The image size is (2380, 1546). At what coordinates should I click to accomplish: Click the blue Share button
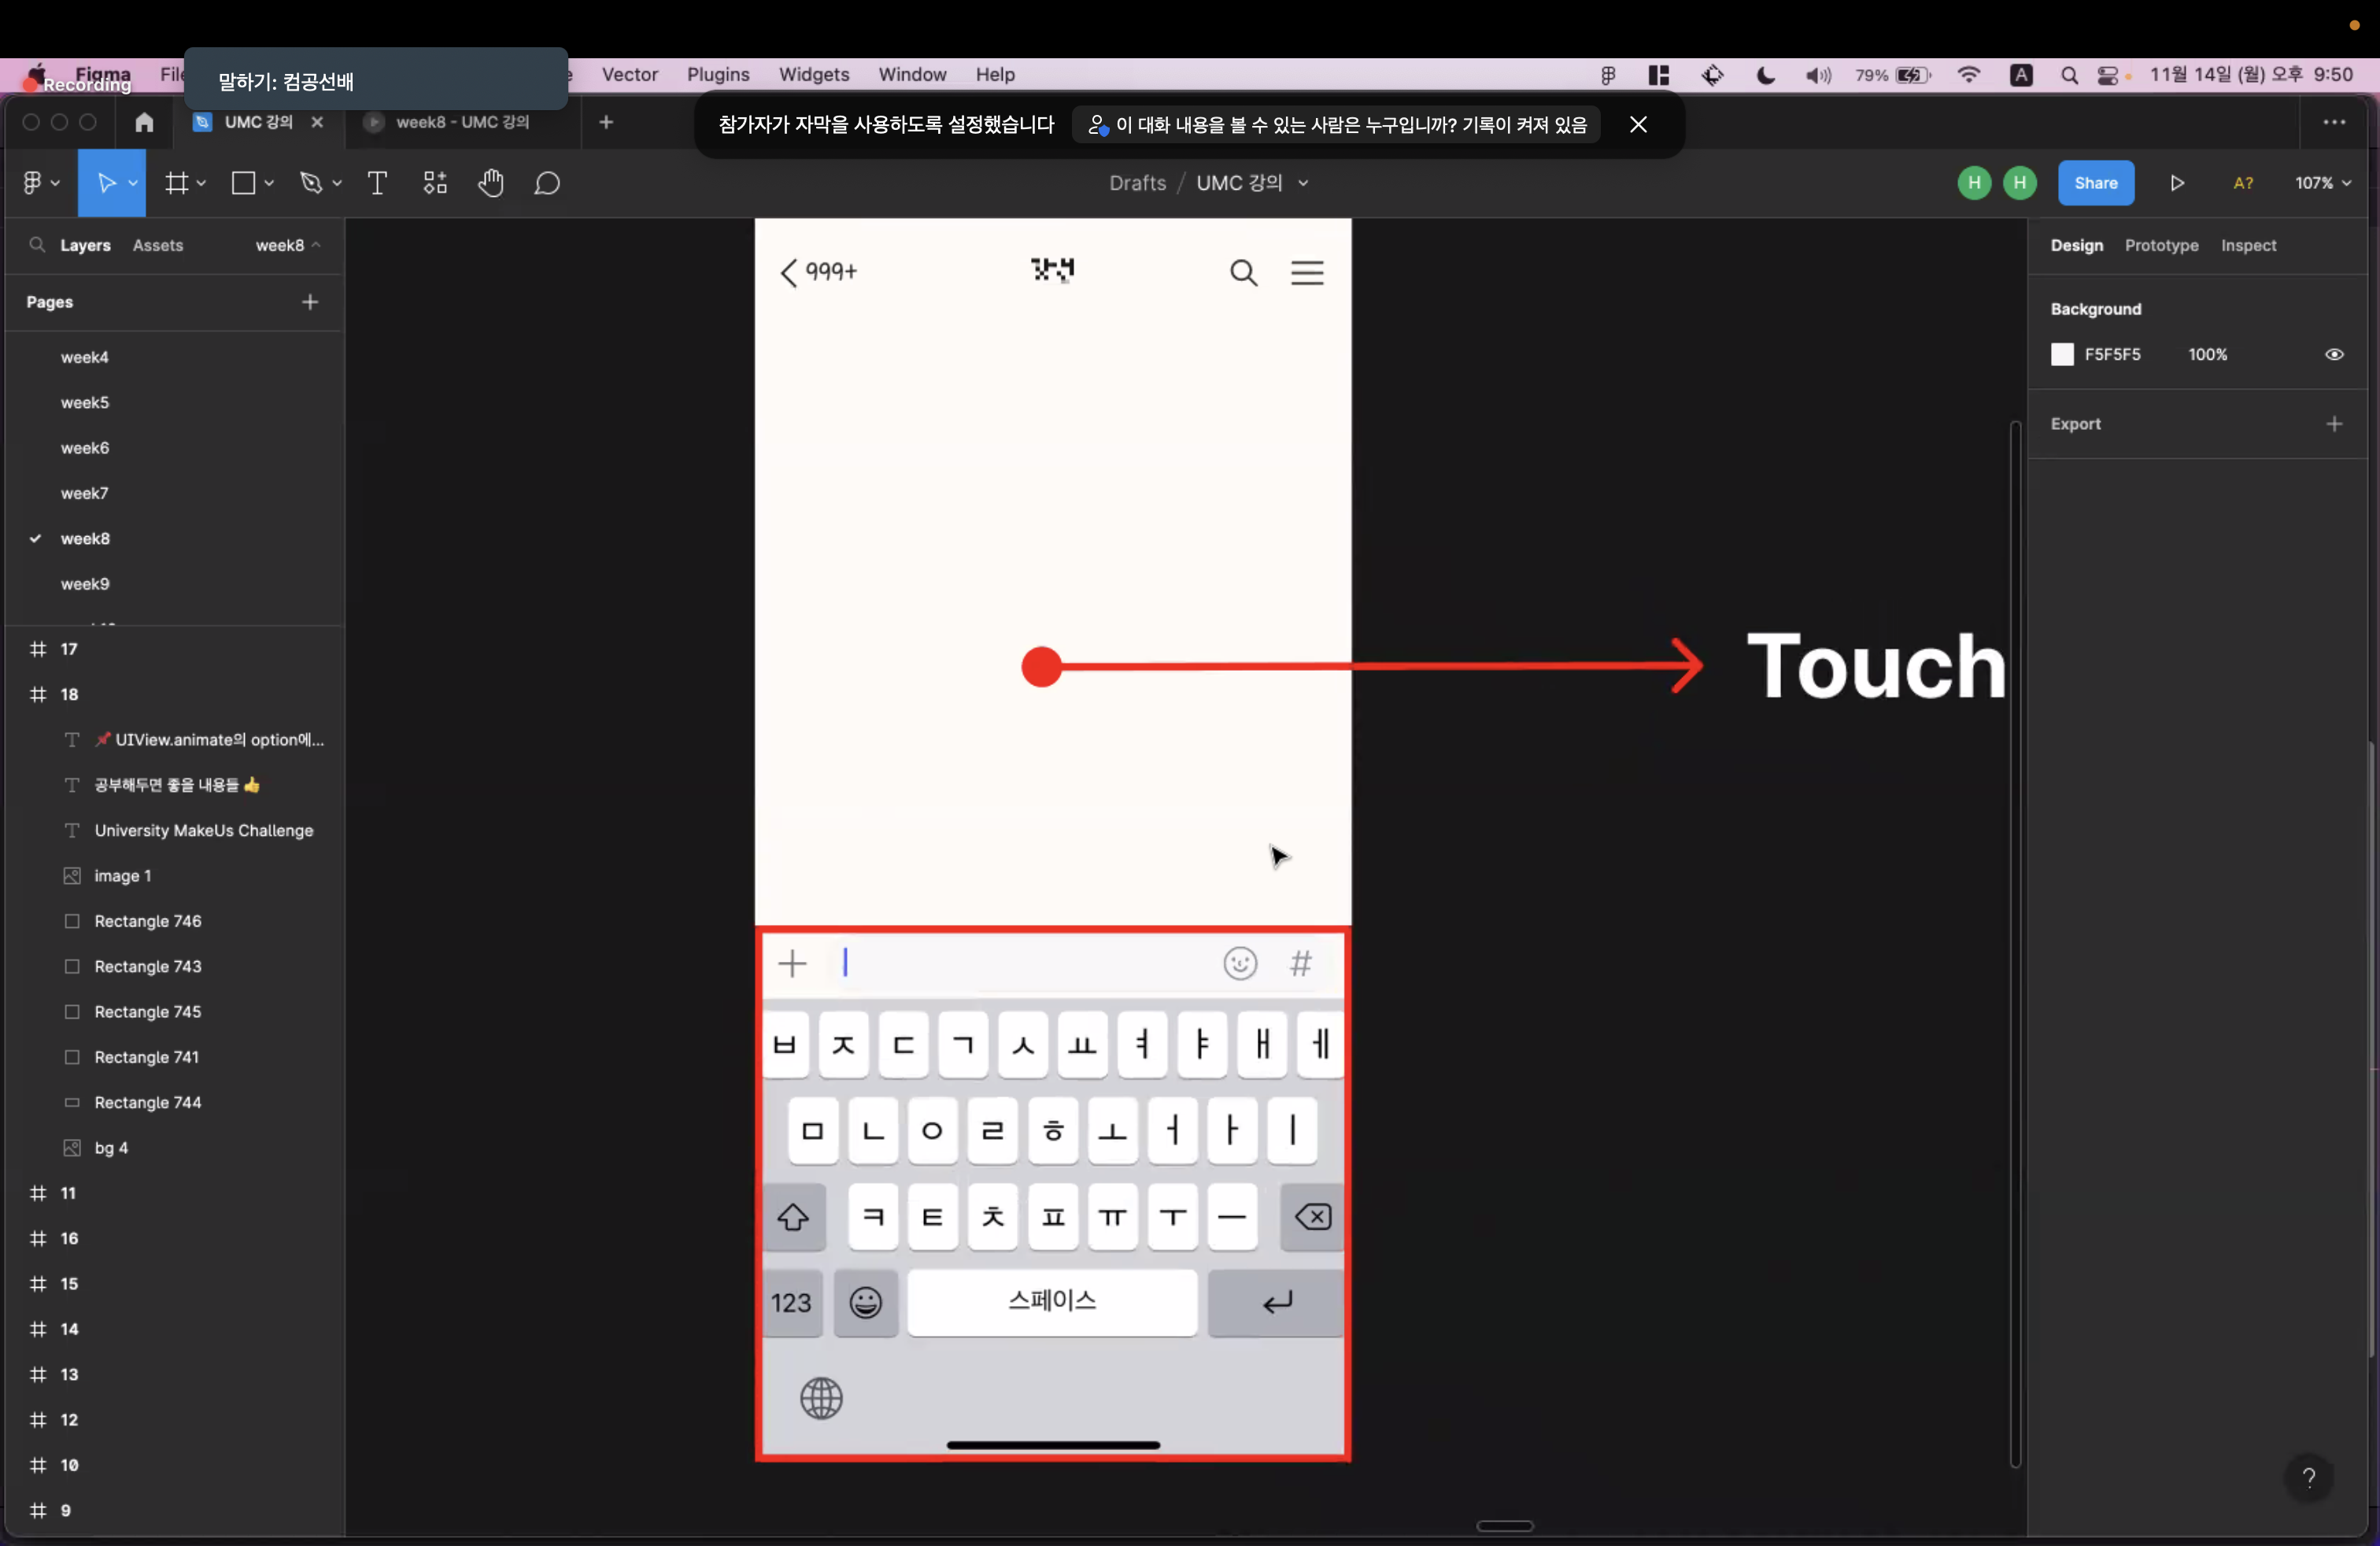[x=2095, y=183]
